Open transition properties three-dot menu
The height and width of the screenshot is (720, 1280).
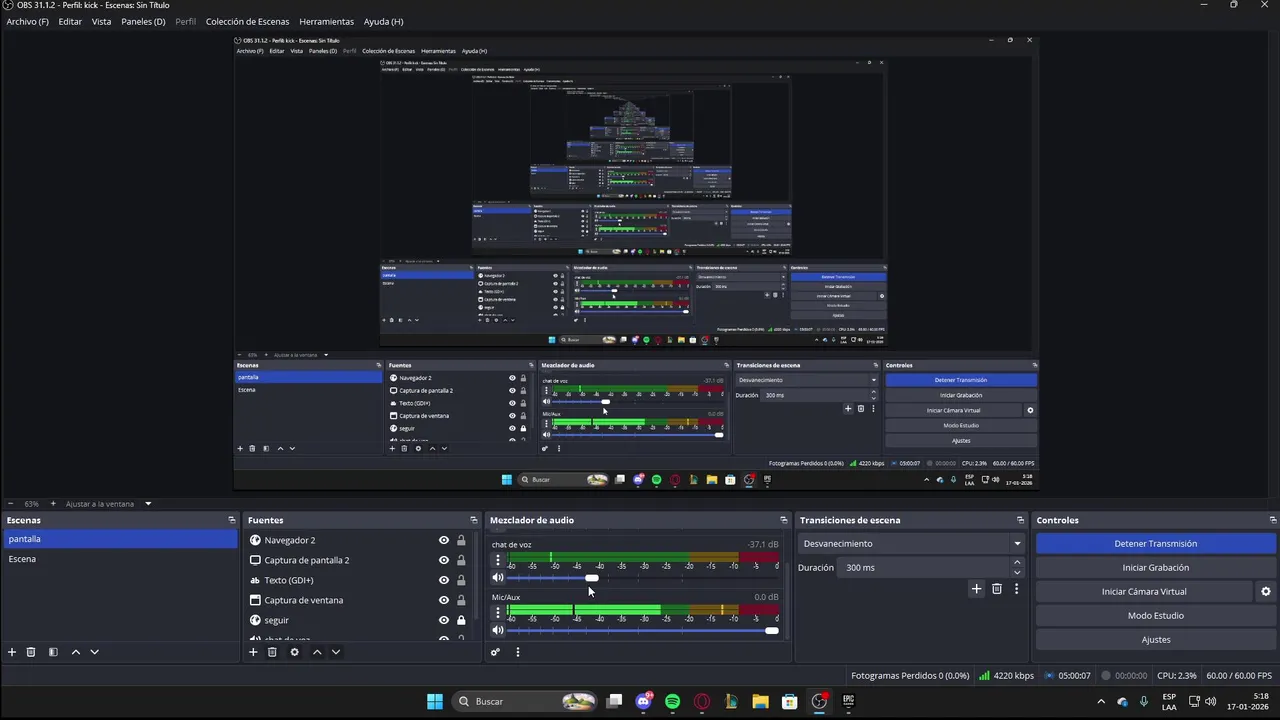pos(1016,589)
